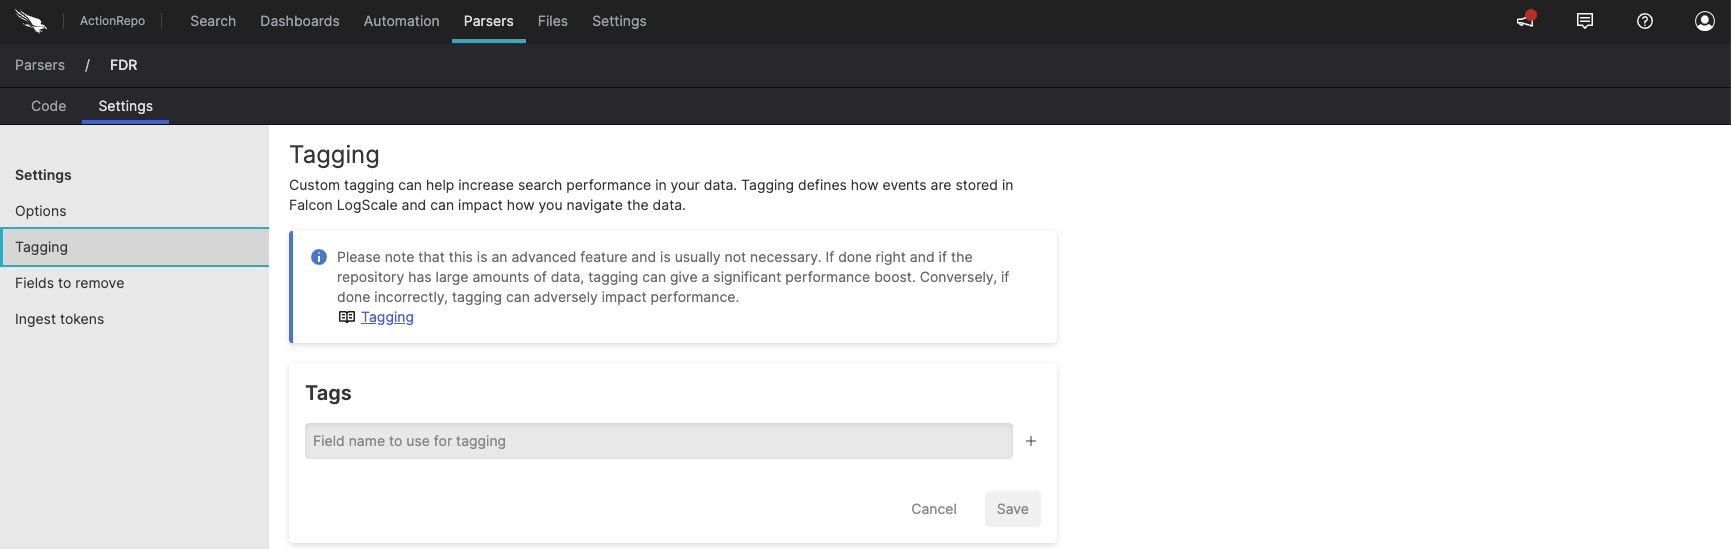
Task: Open the announcements megaphone icon
Action: [x=1525, y=21]
